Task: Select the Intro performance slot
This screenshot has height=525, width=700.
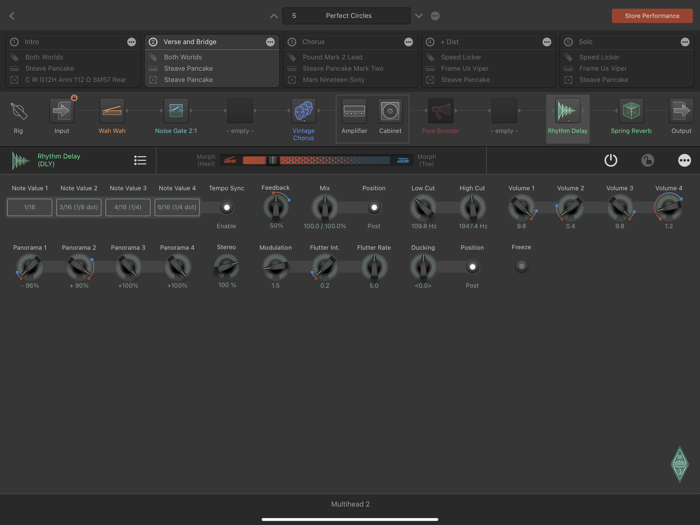Action: (x=73, y=61)
